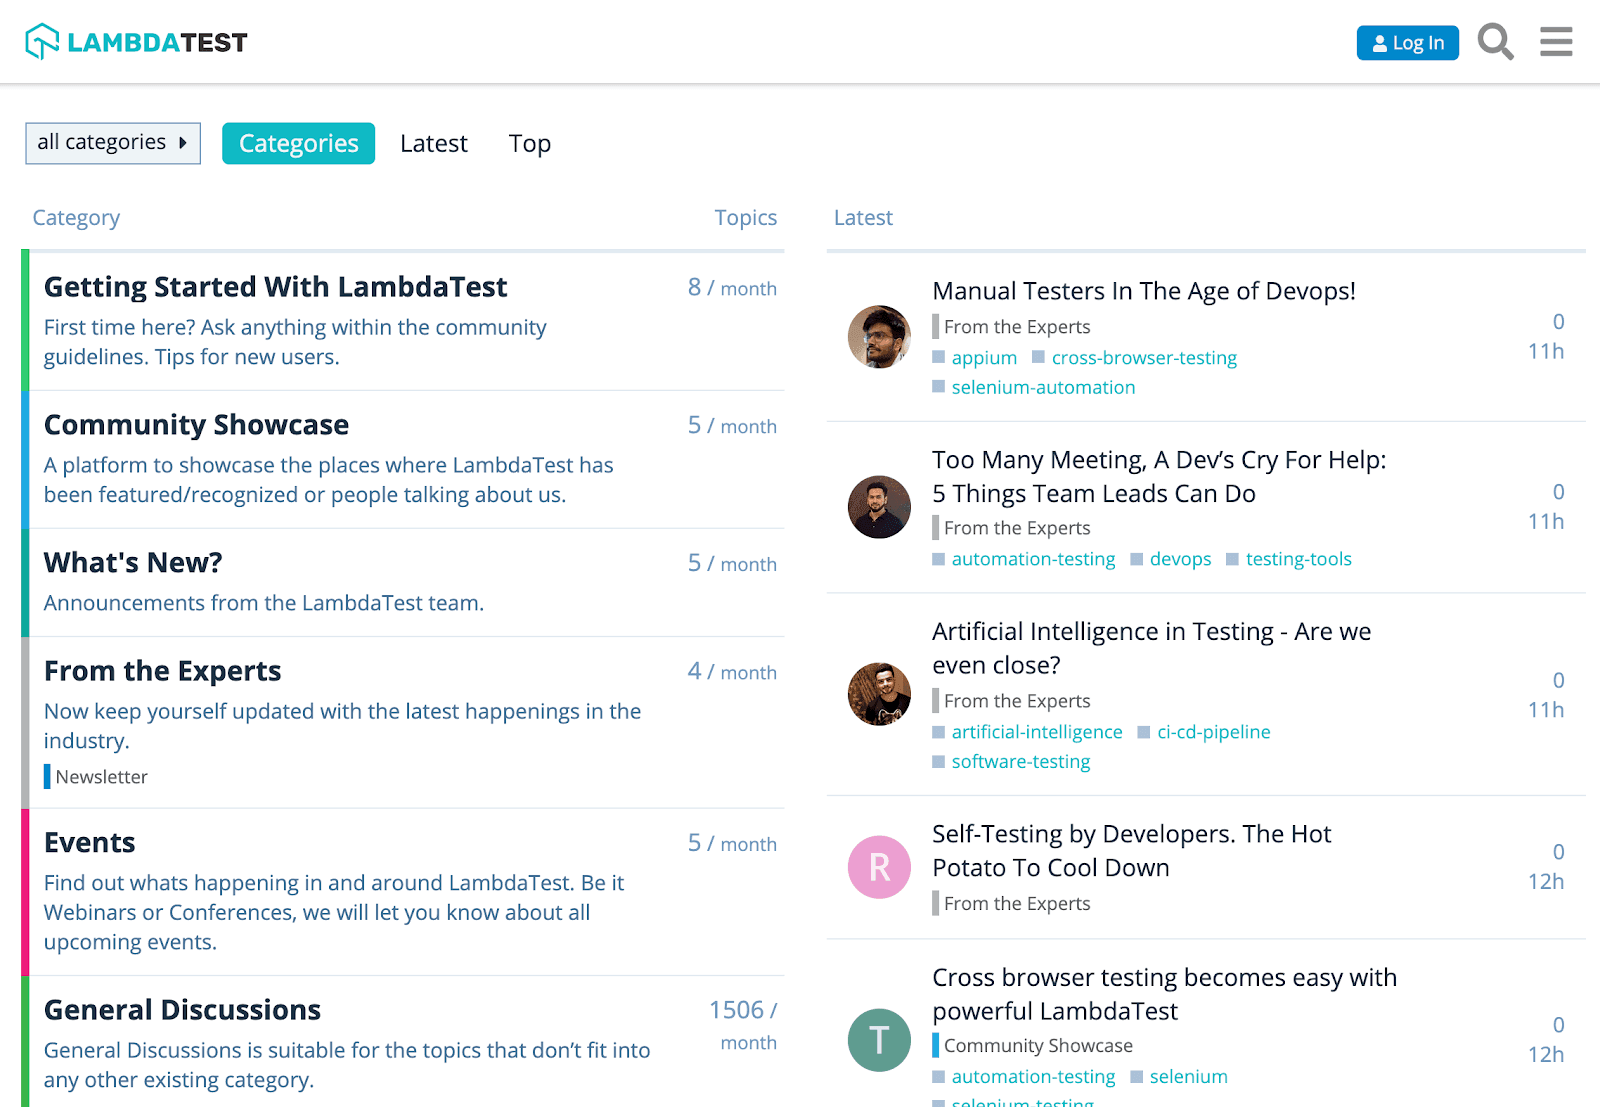Click the LambdaTest logo
The width and height of the screenshot is (1600, 1107).
point(136,41)
